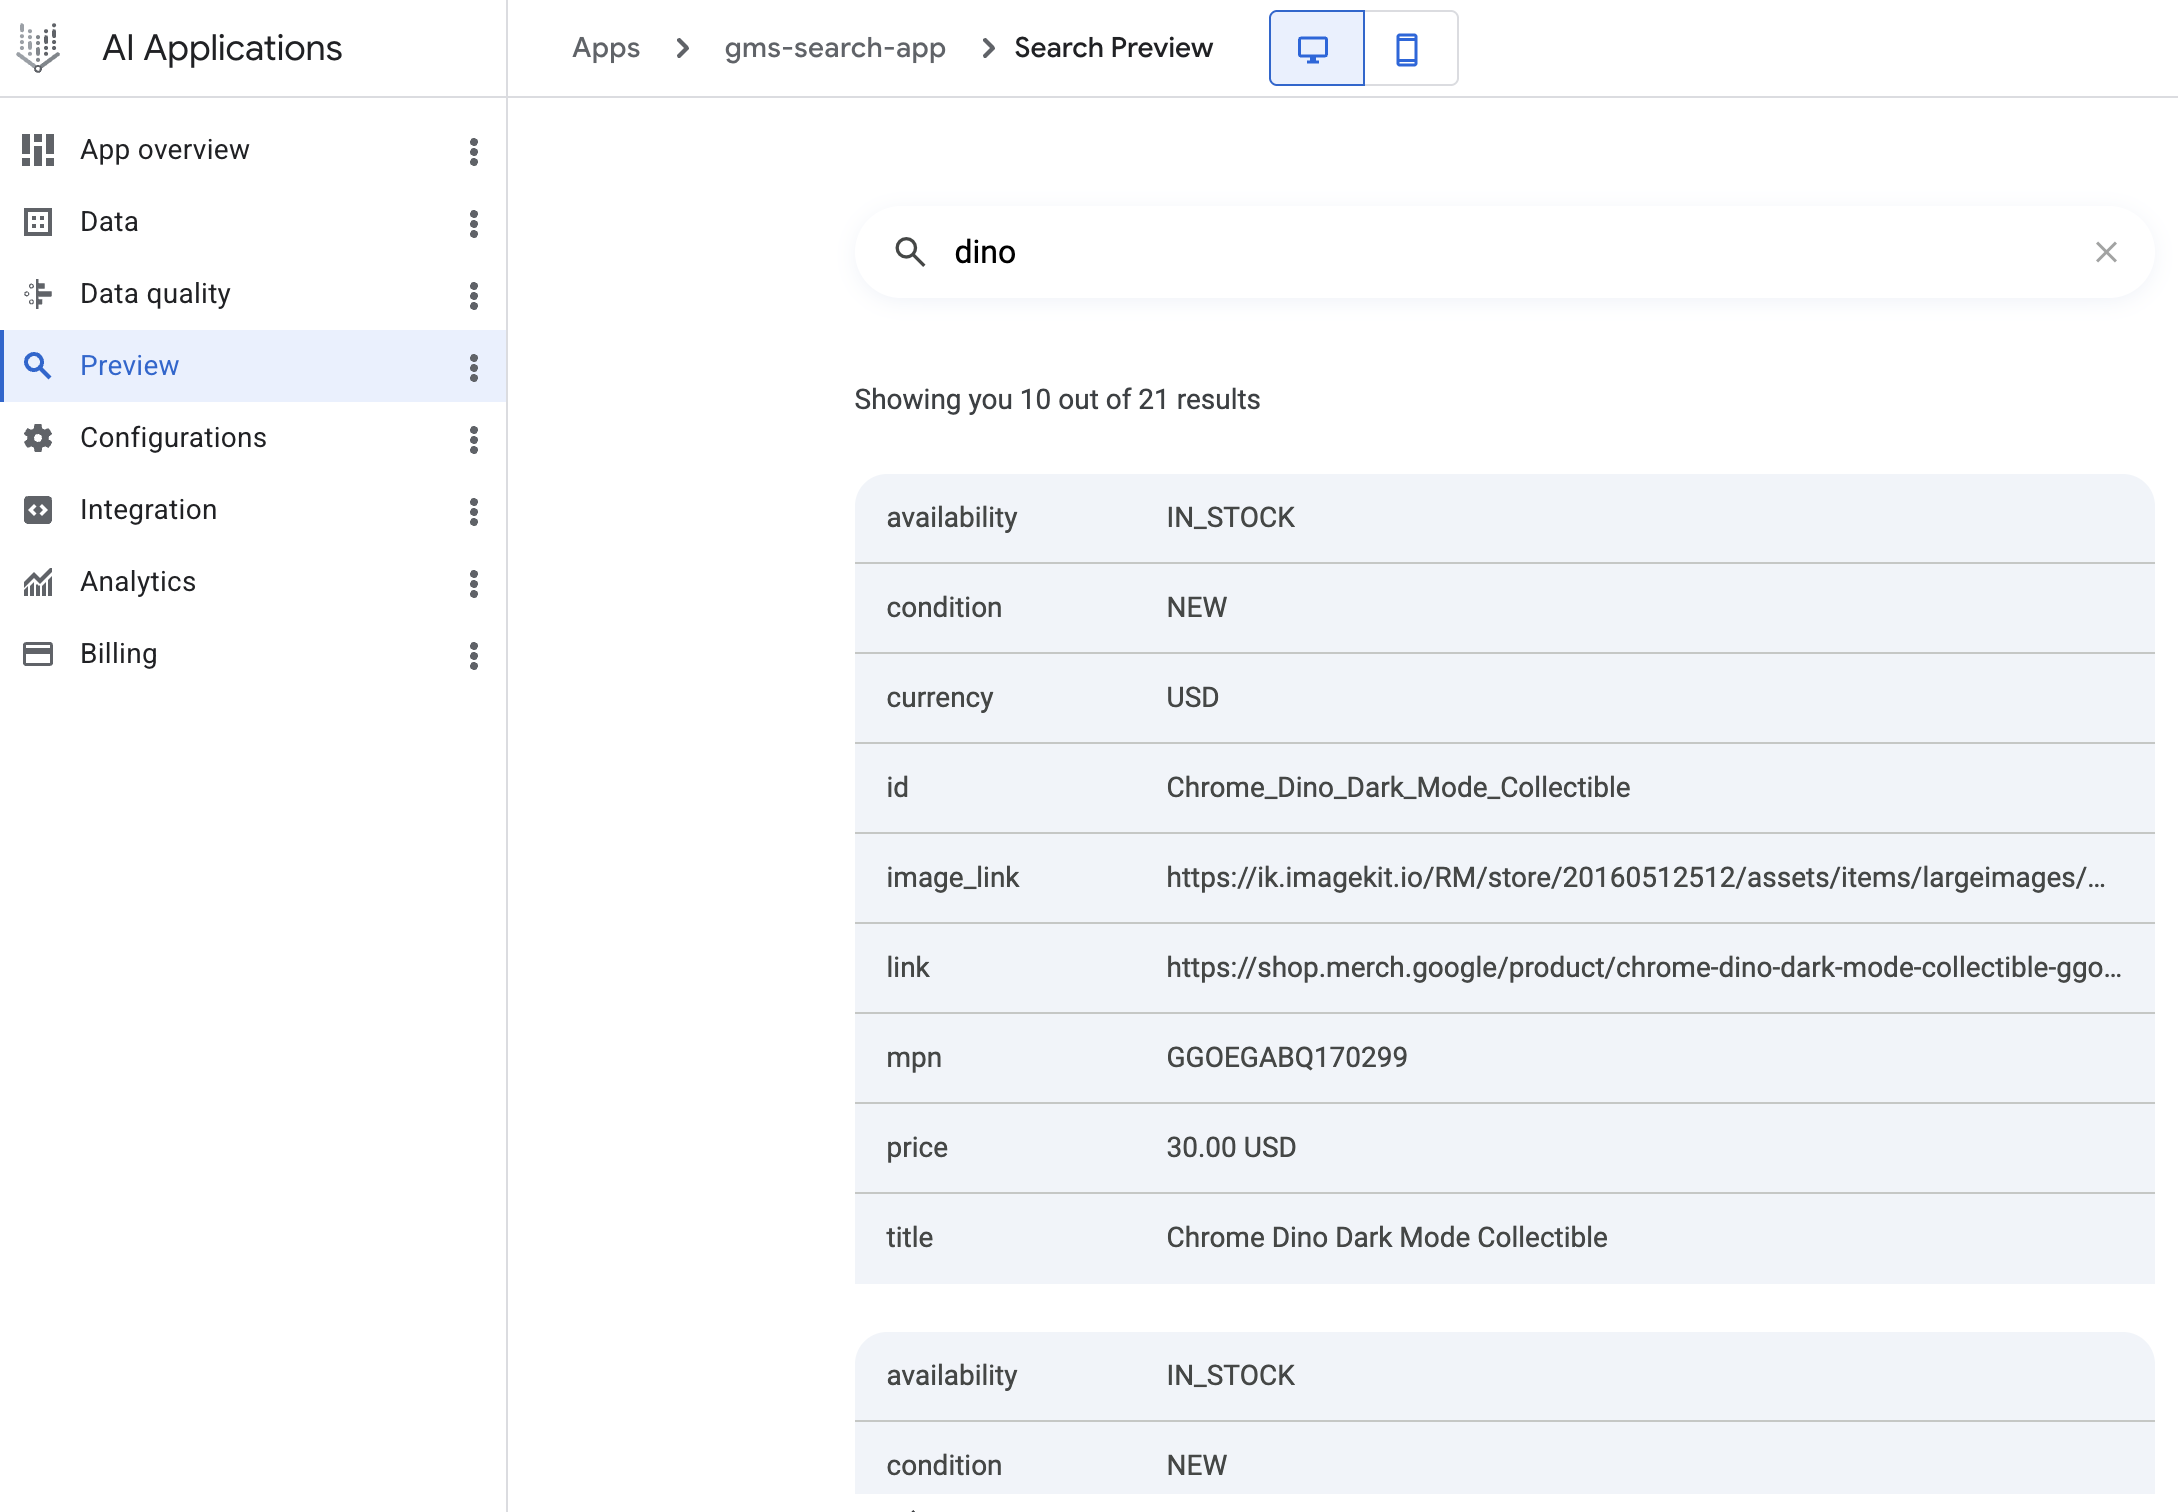2178x1512 pixels.
Task: Open more options for Data quality
Action: coord(474,296)
